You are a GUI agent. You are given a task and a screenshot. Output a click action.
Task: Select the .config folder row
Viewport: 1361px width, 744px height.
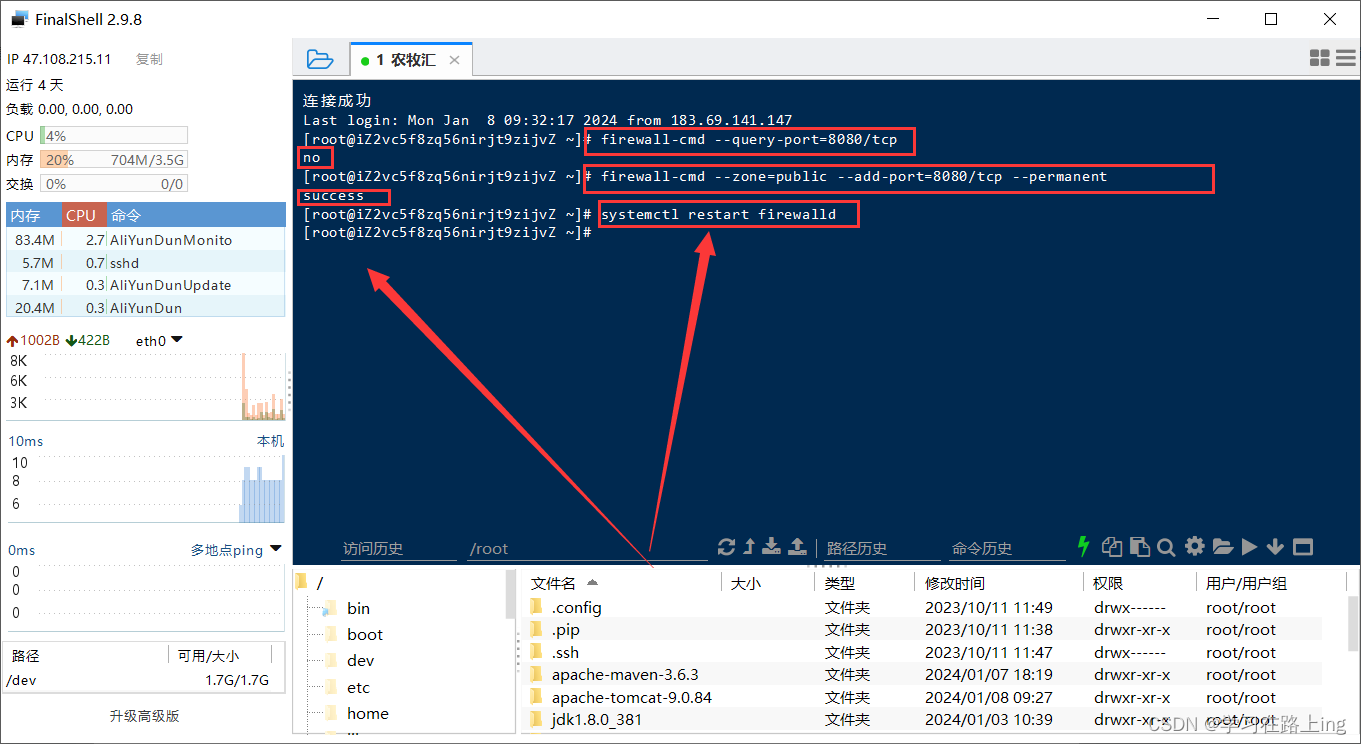(x=922, y=607)
